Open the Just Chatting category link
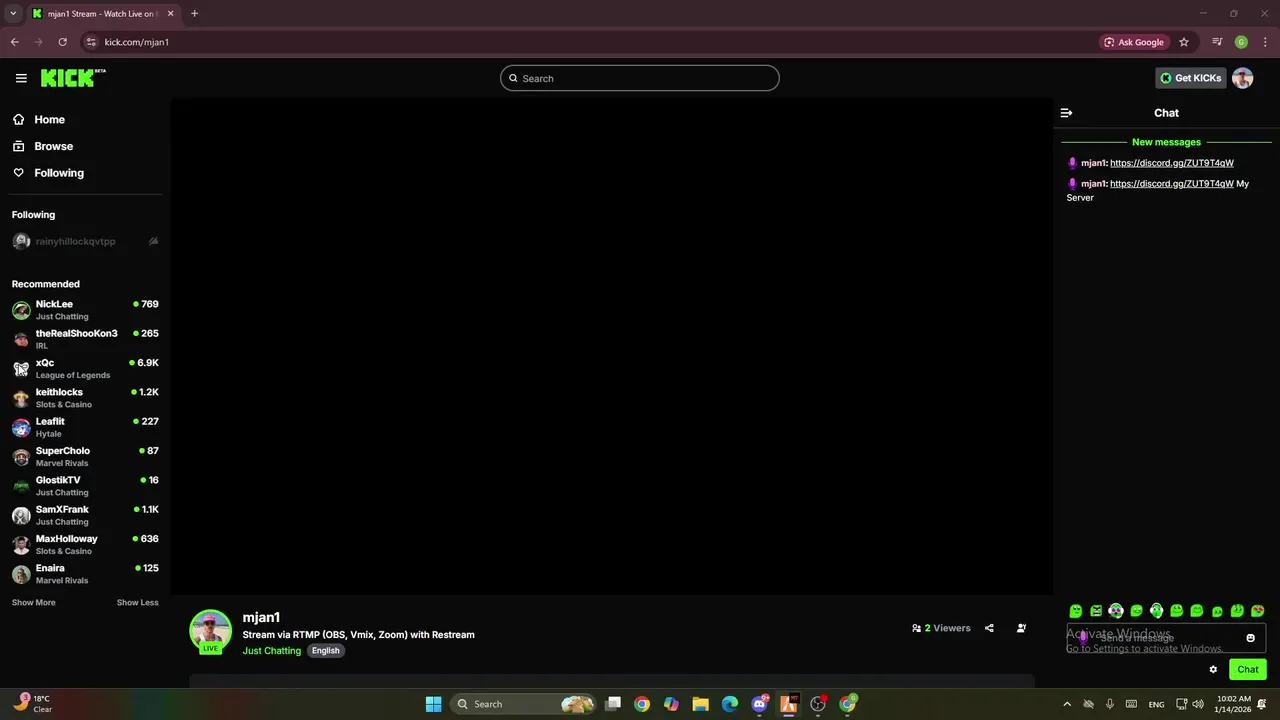 click(x=271, y=651)
